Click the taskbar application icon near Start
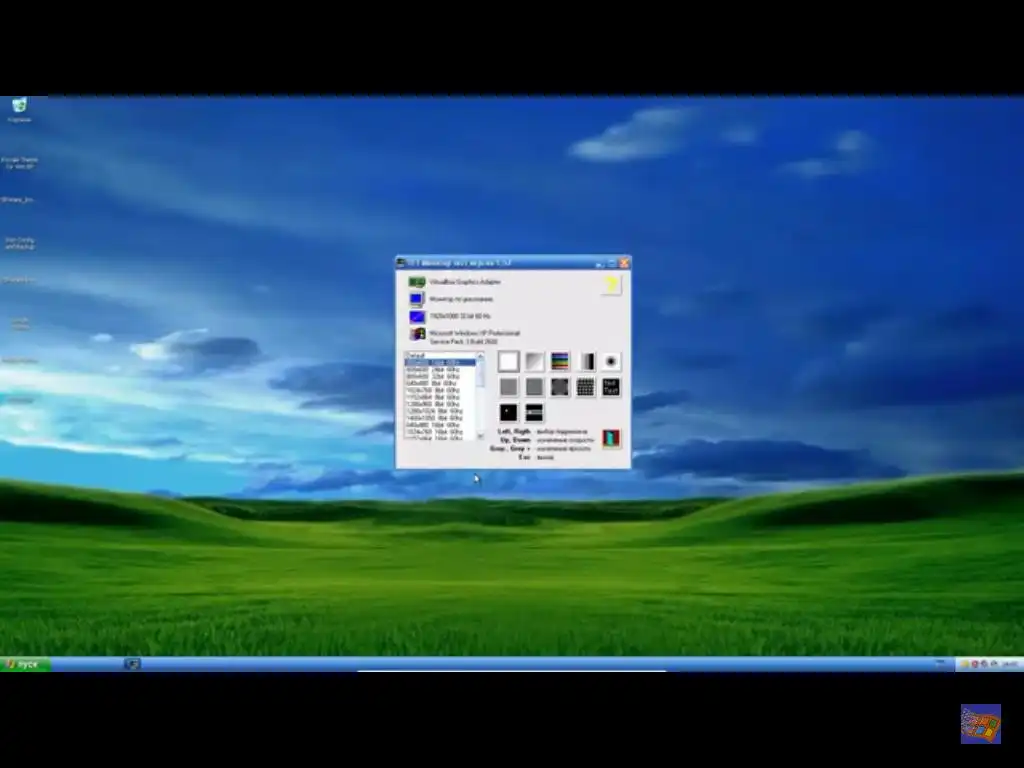The image size is (1024, 768). (x=132, y=664)
